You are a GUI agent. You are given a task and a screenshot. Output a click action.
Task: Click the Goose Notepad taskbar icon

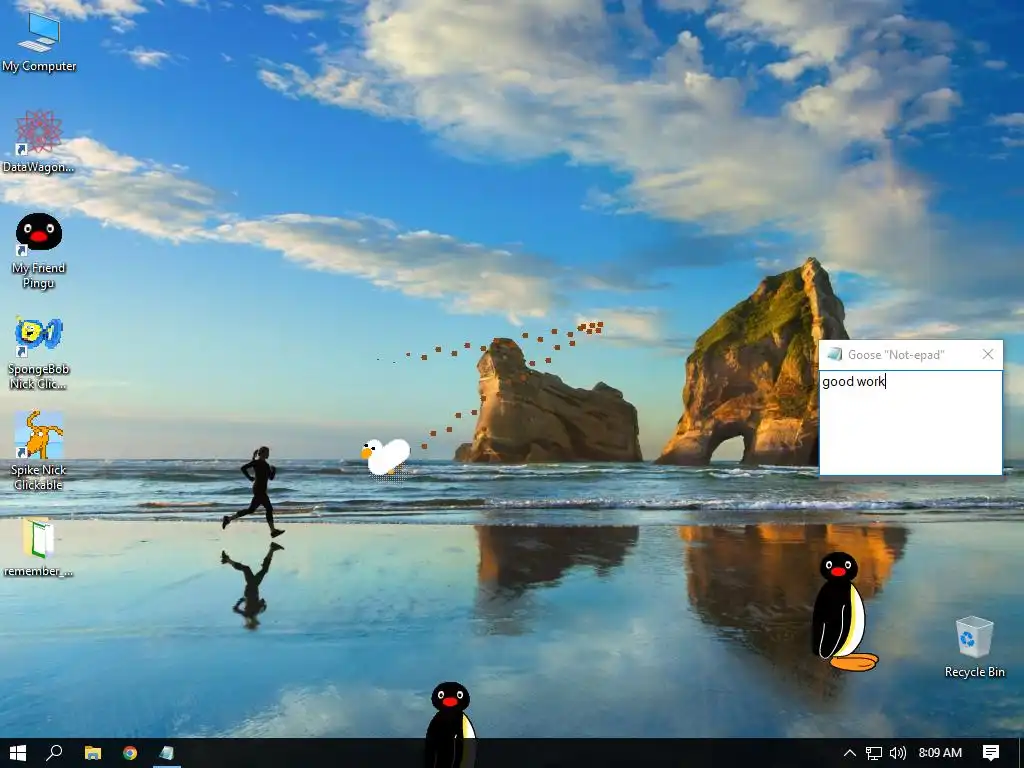click(x=167, y=753)
